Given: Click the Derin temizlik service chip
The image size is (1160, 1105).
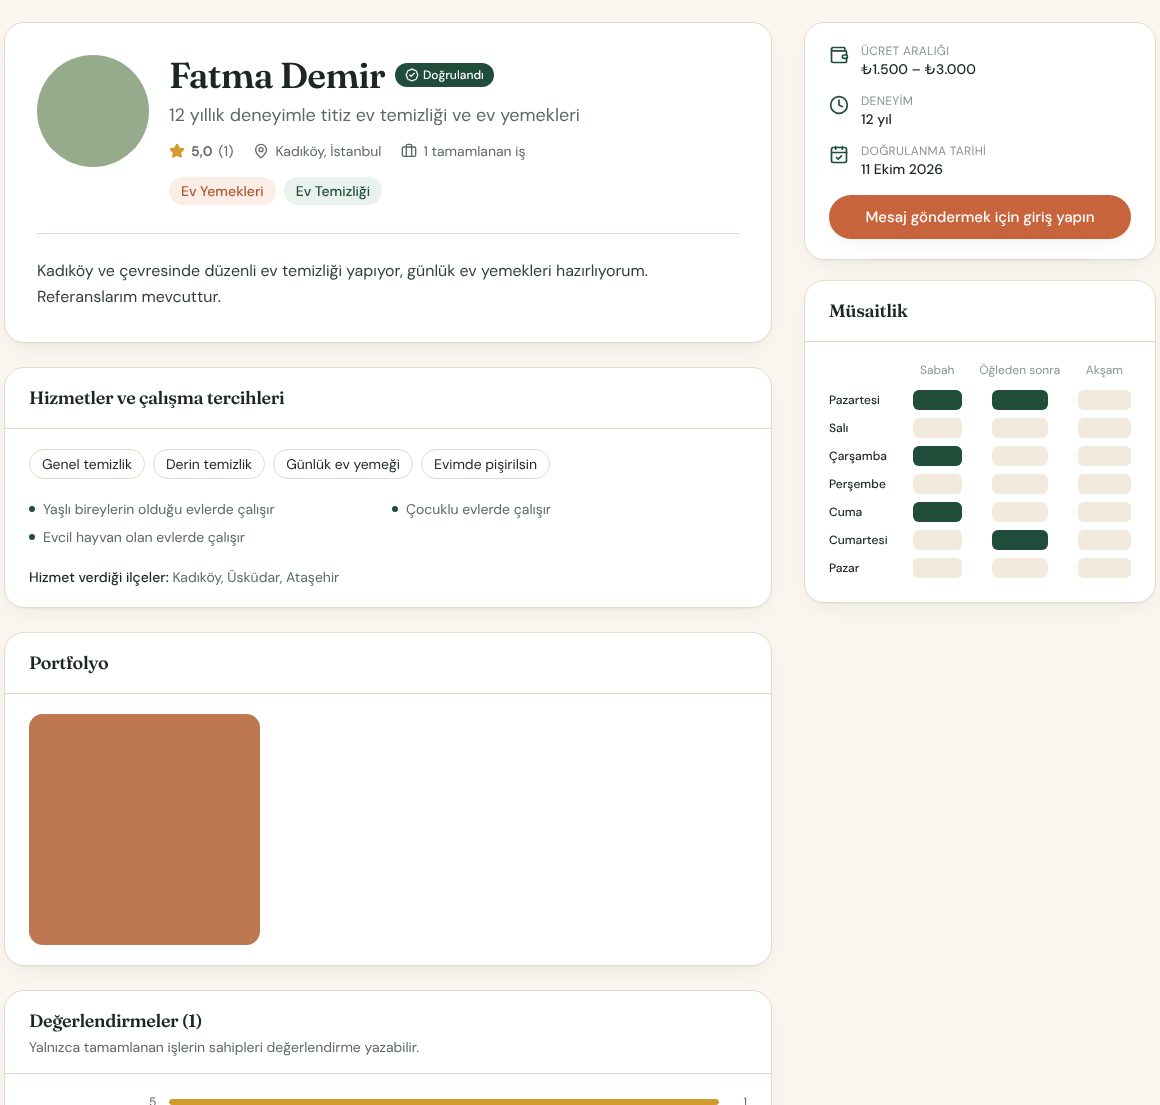Looking at the screenshot, I should click(x=209, y=464).
